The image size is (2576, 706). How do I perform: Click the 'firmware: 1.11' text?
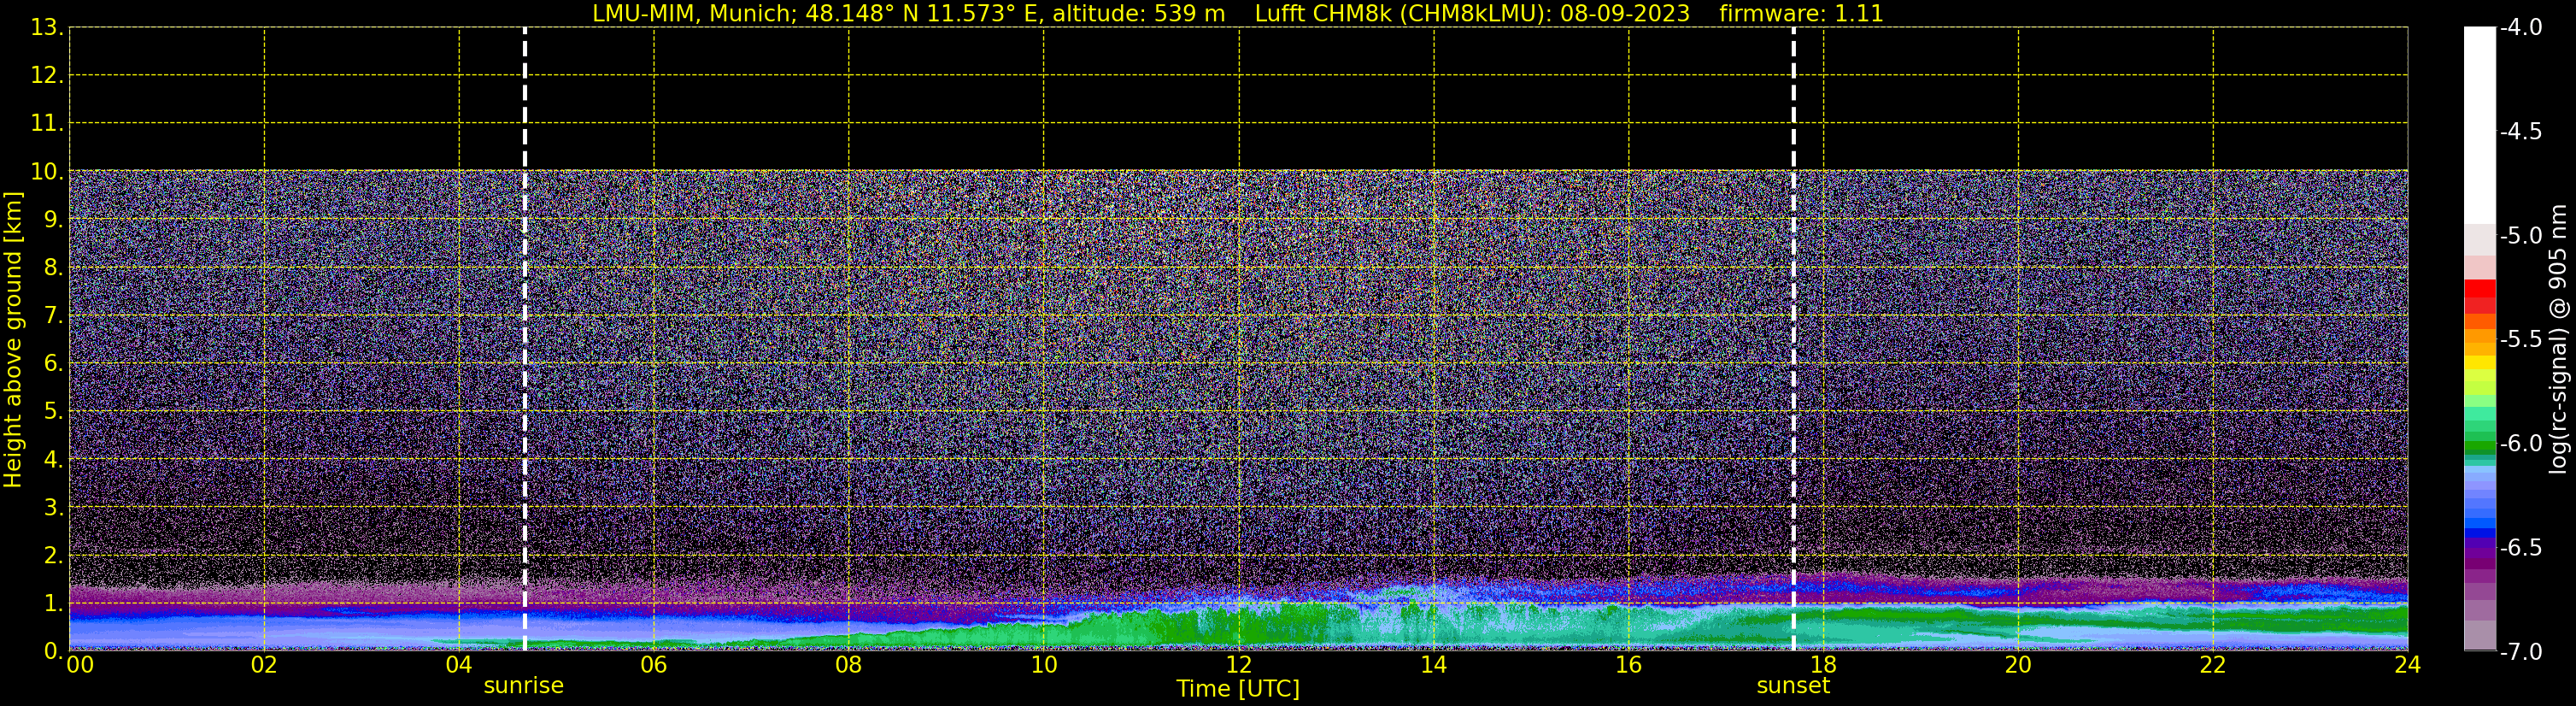(1801, 14)
